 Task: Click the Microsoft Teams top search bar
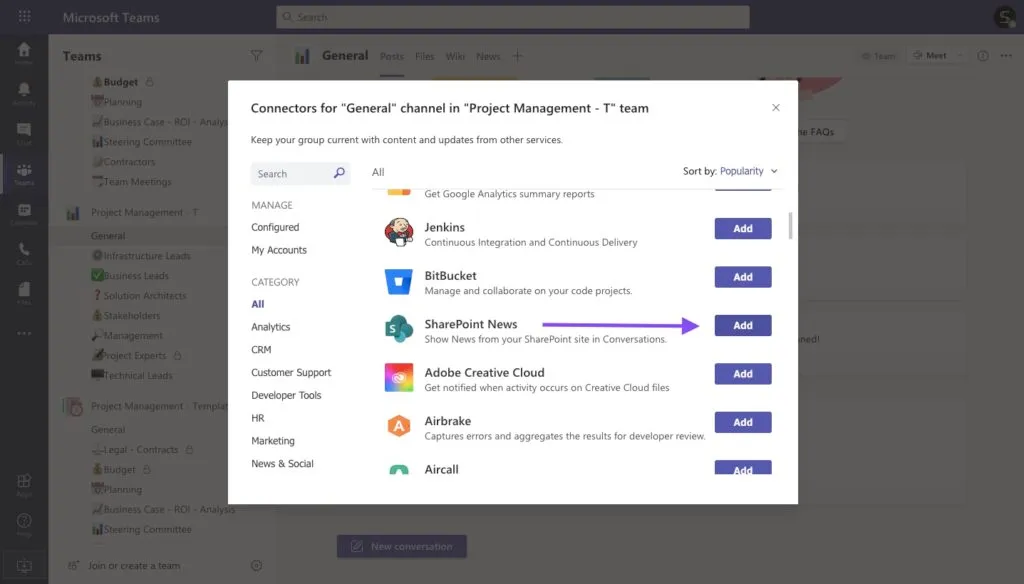click(513, 17)
